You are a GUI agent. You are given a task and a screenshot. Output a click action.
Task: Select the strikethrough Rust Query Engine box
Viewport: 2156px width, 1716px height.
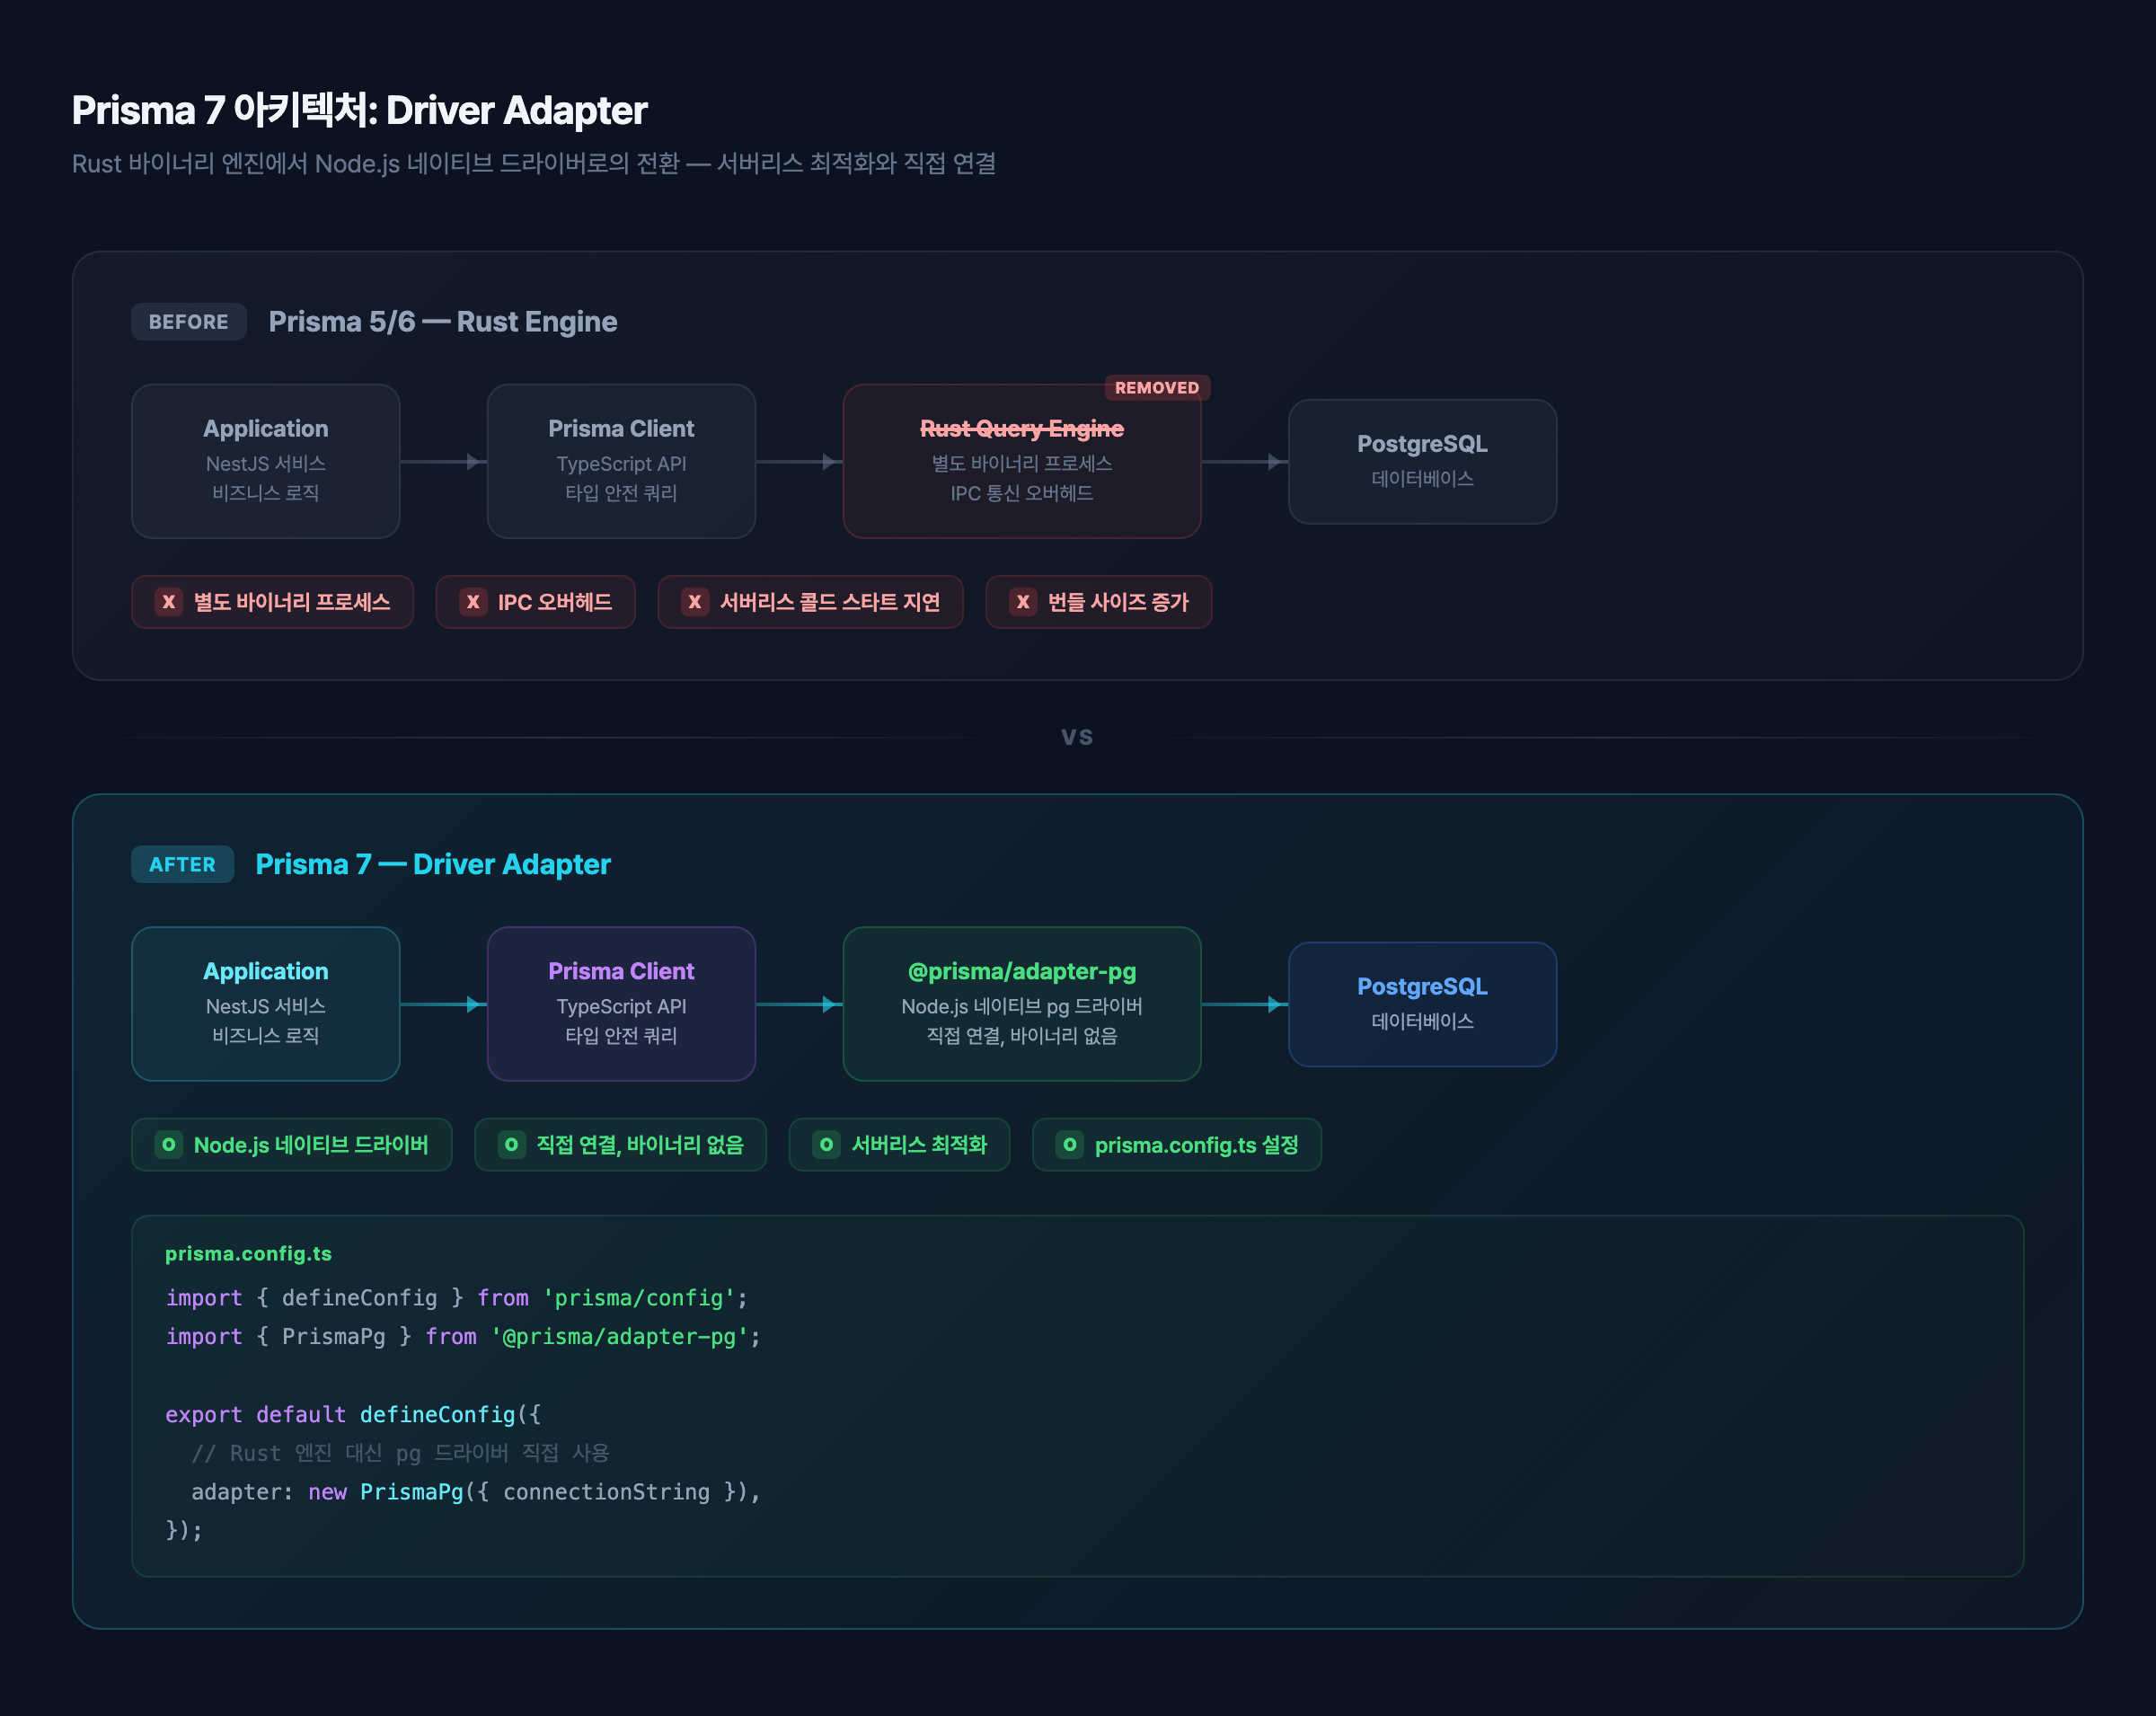(1021, 462)
